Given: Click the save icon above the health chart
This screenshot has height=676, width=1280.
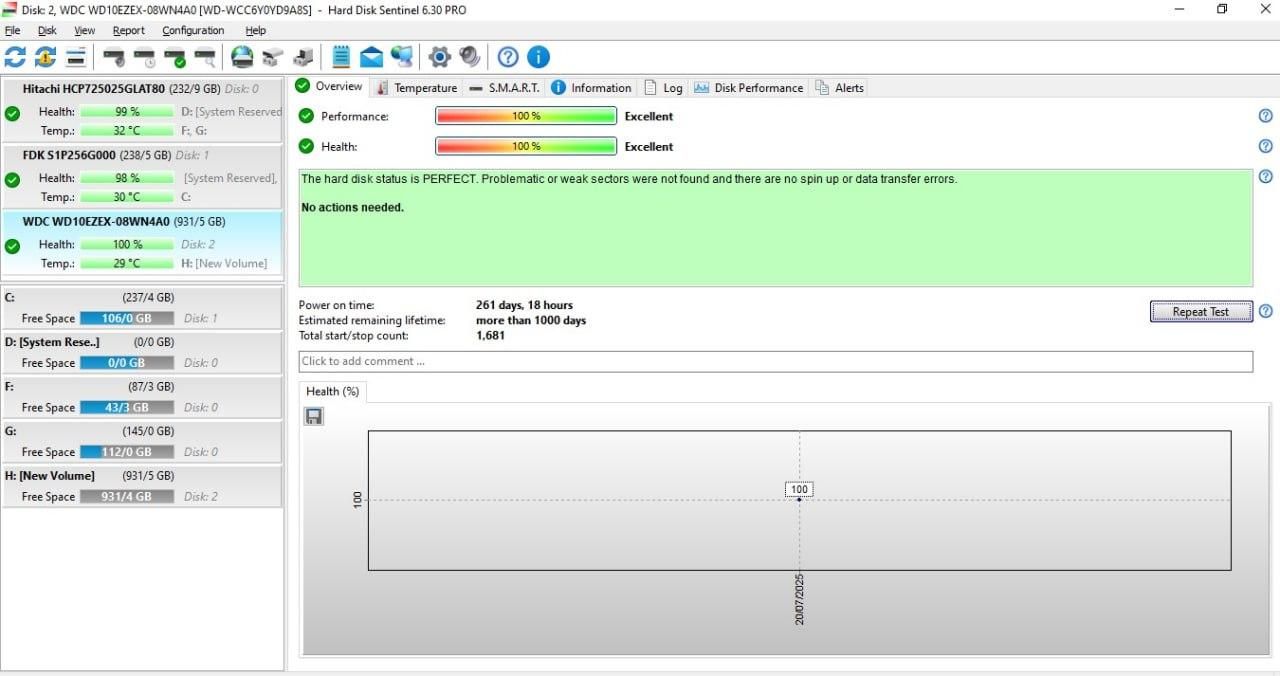Looking at the screenshot, I should tap(314, 415).
